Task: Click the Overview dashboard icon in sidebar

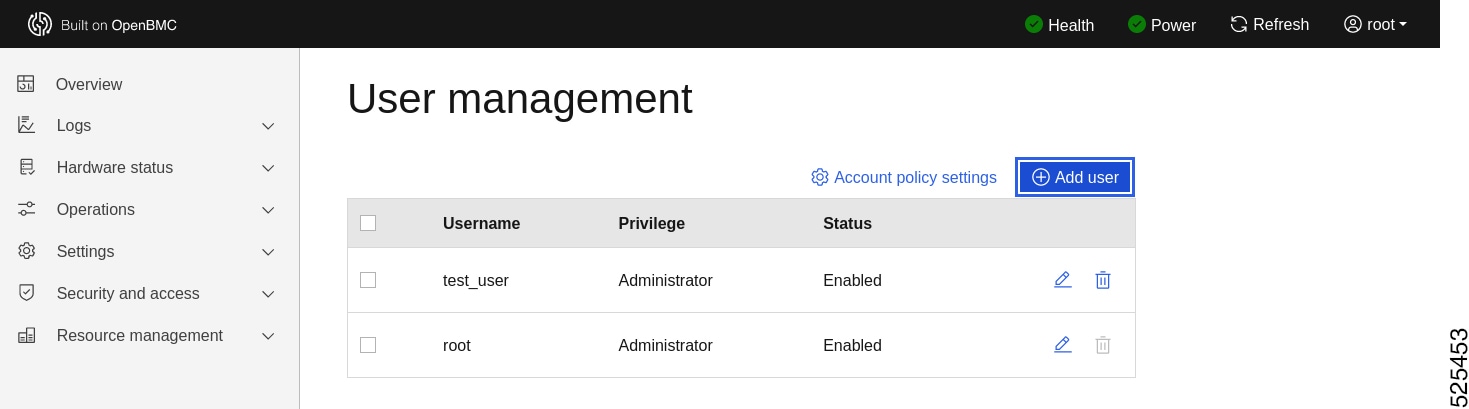Action: [26, 84]
